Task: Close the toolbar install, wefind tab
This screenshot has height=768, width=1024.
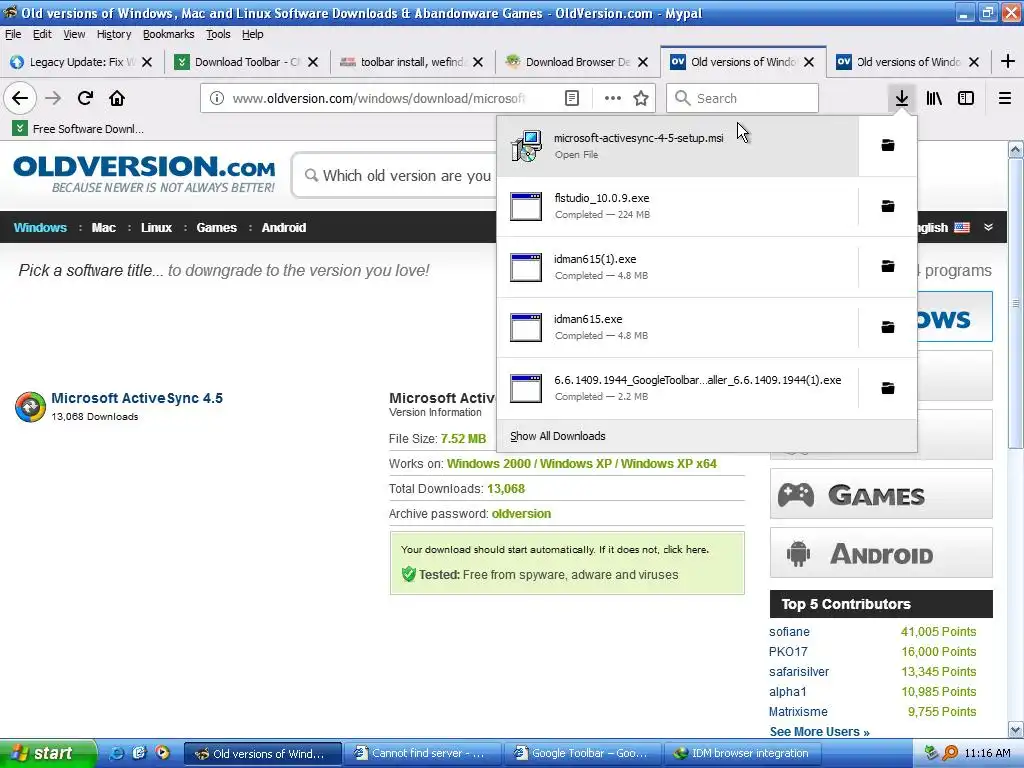Action: 478,62
